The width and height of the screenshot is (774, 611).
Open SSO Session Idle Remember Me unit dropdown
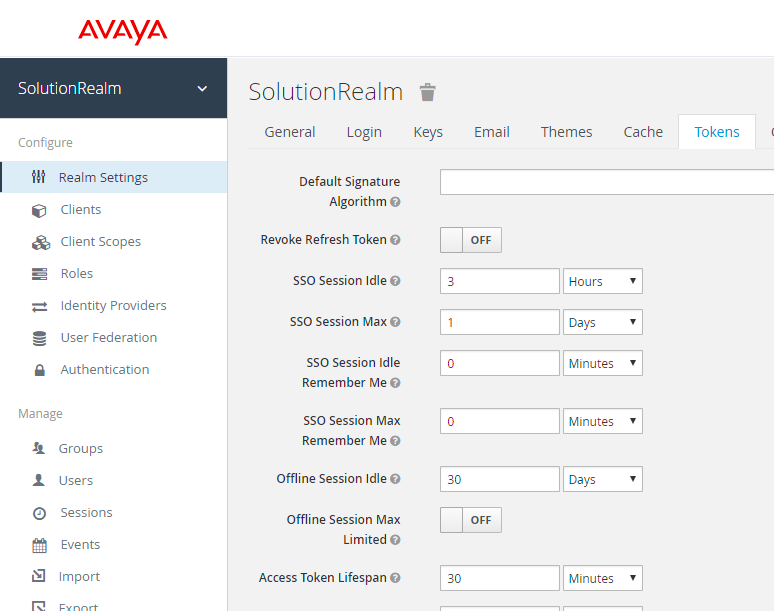[x=603, y=363]
